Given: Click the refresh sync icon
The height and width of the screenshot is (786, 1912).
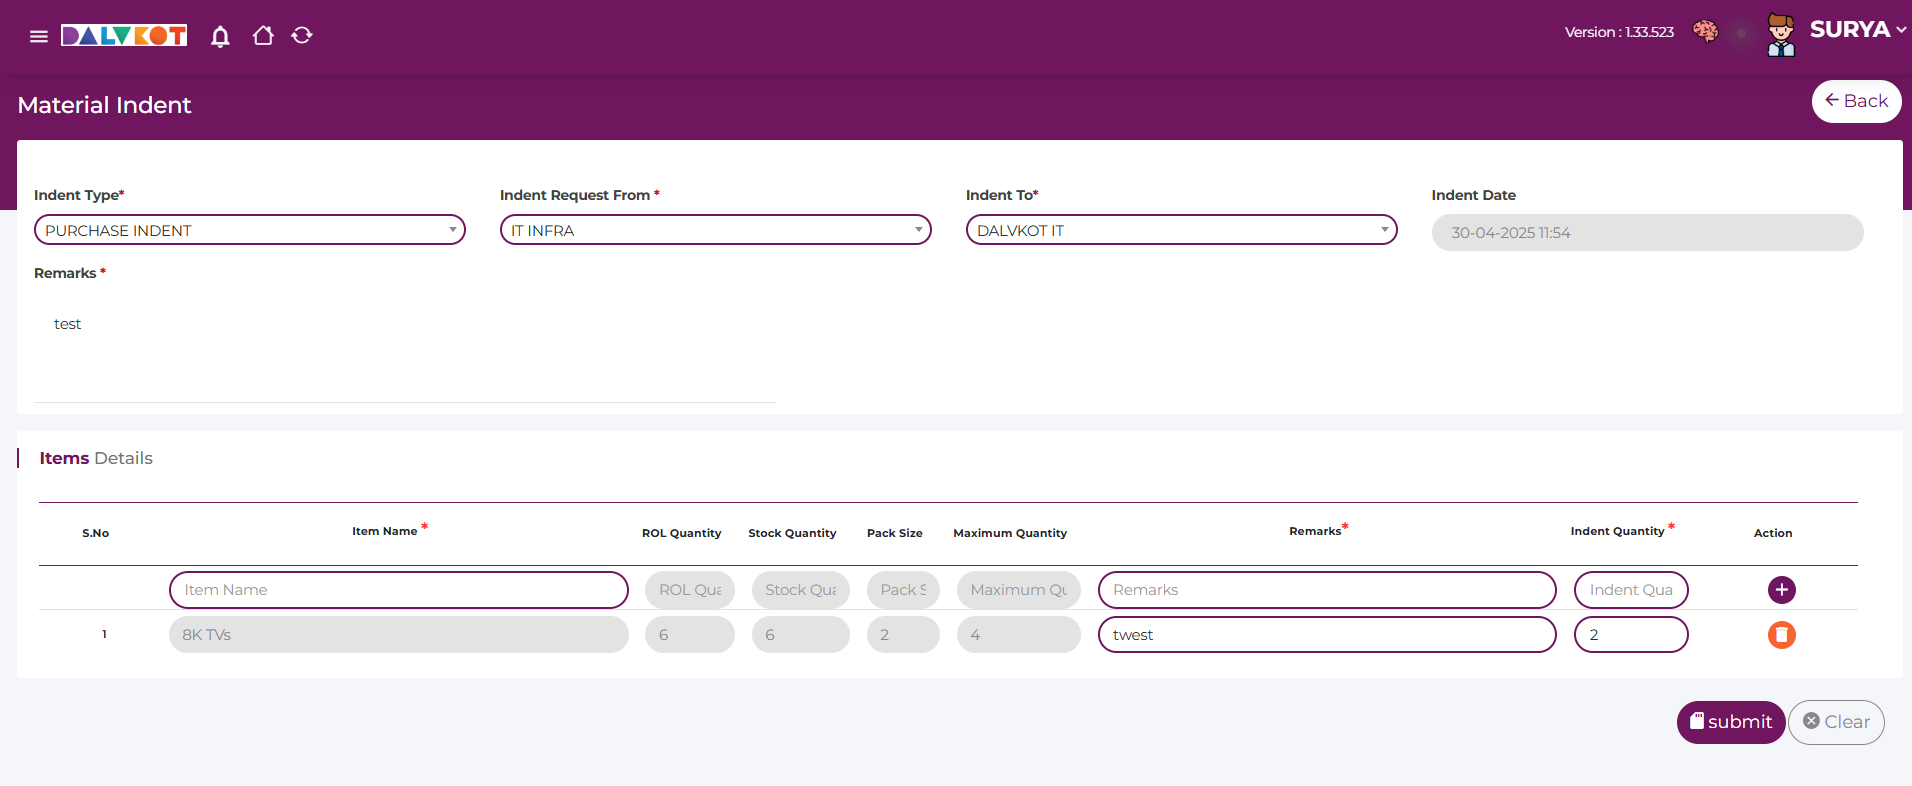Looking at the screenshot, I should 302,36.
